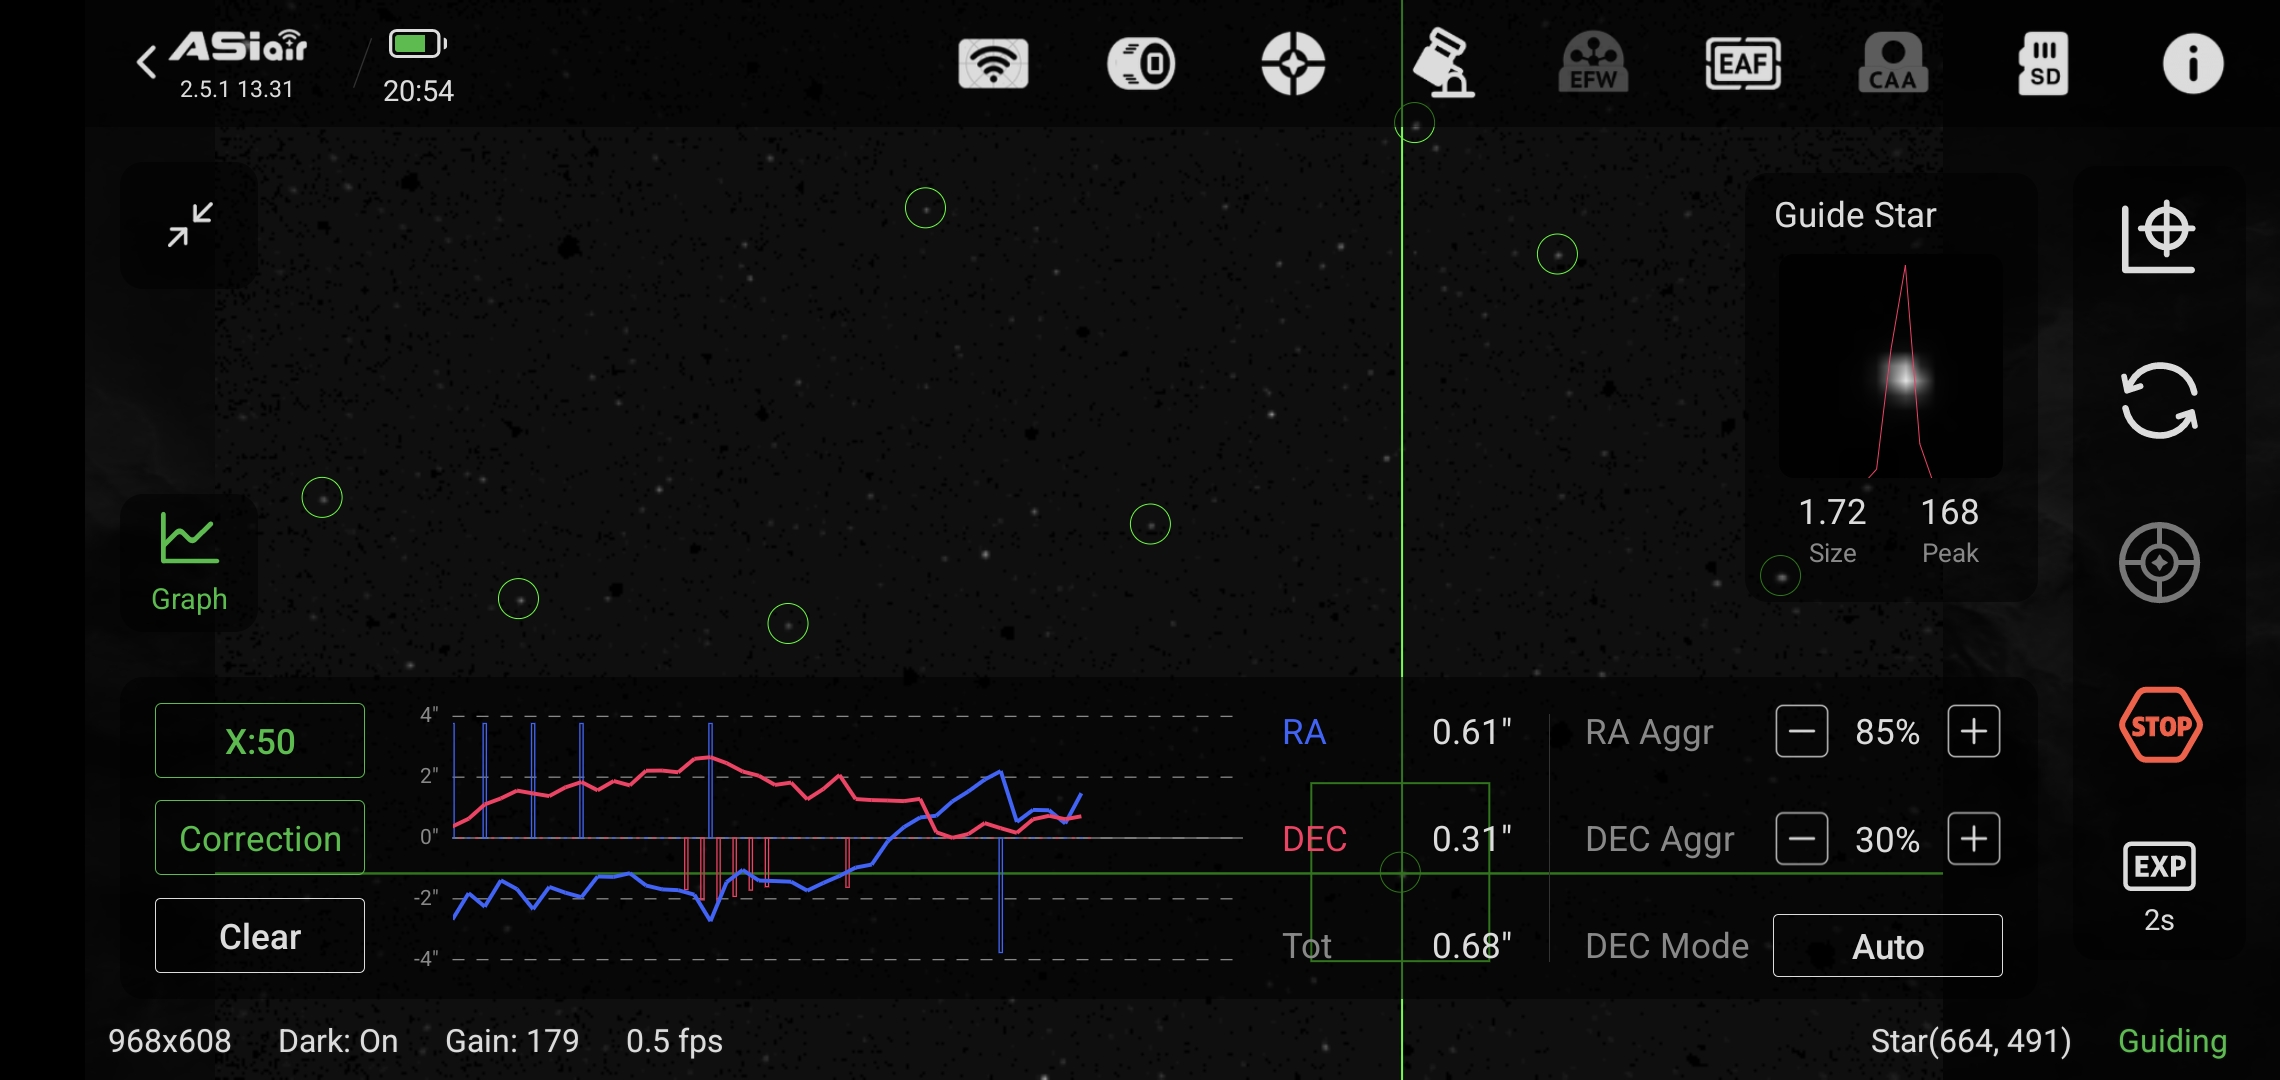Open the info icon
This screenshot has width=2280, height=1080.
pos(2192,65)
